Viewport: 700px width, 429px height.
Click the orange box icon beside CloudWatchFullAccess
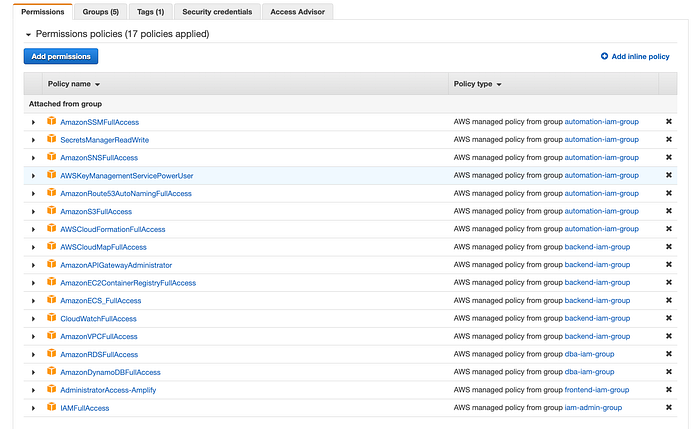(x=52, y=317)
